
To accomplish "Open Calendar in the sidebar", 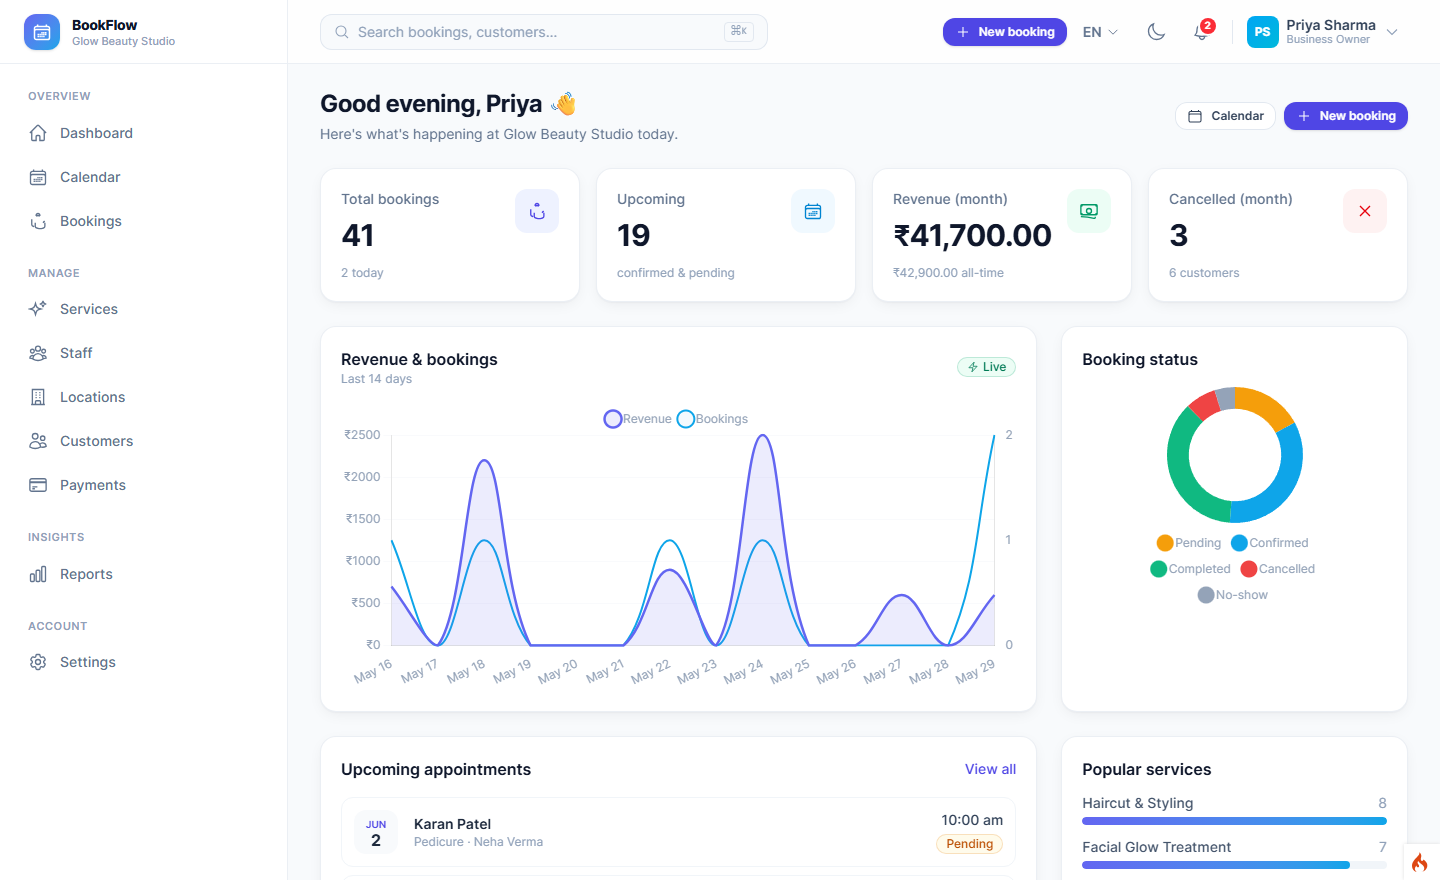I will click(144, 177).
